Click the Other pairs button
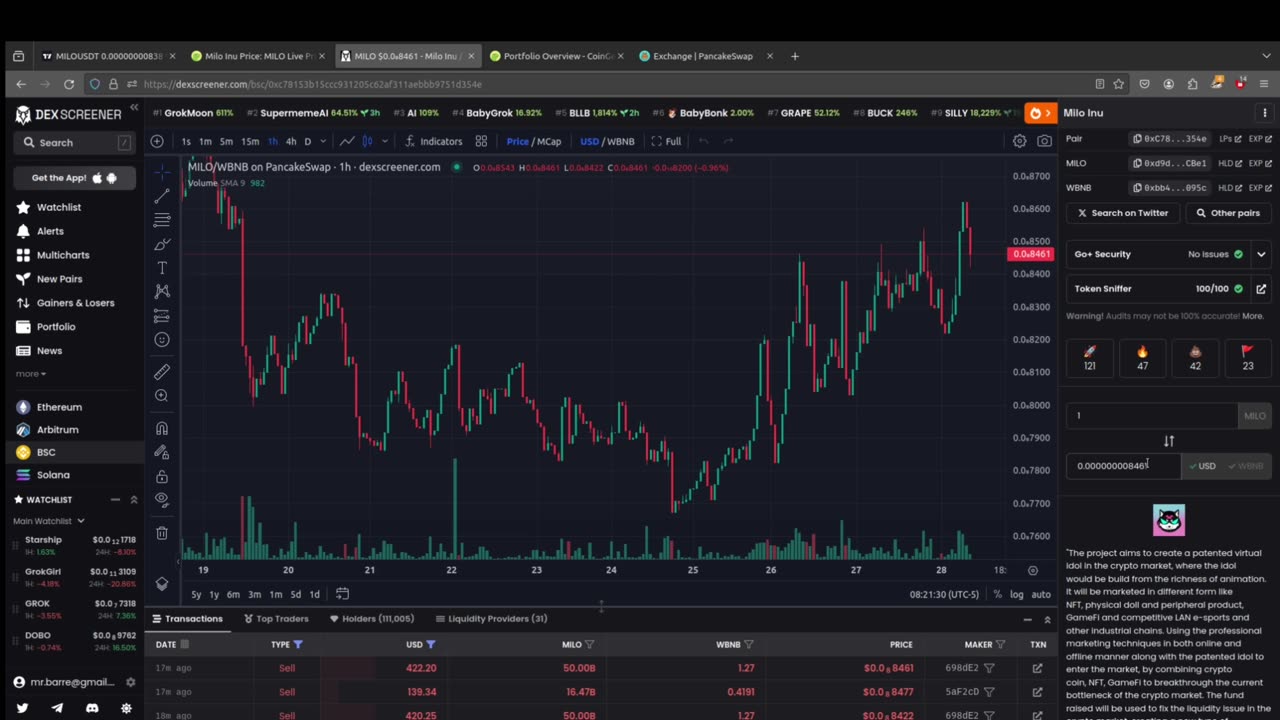 [1229, 213]
